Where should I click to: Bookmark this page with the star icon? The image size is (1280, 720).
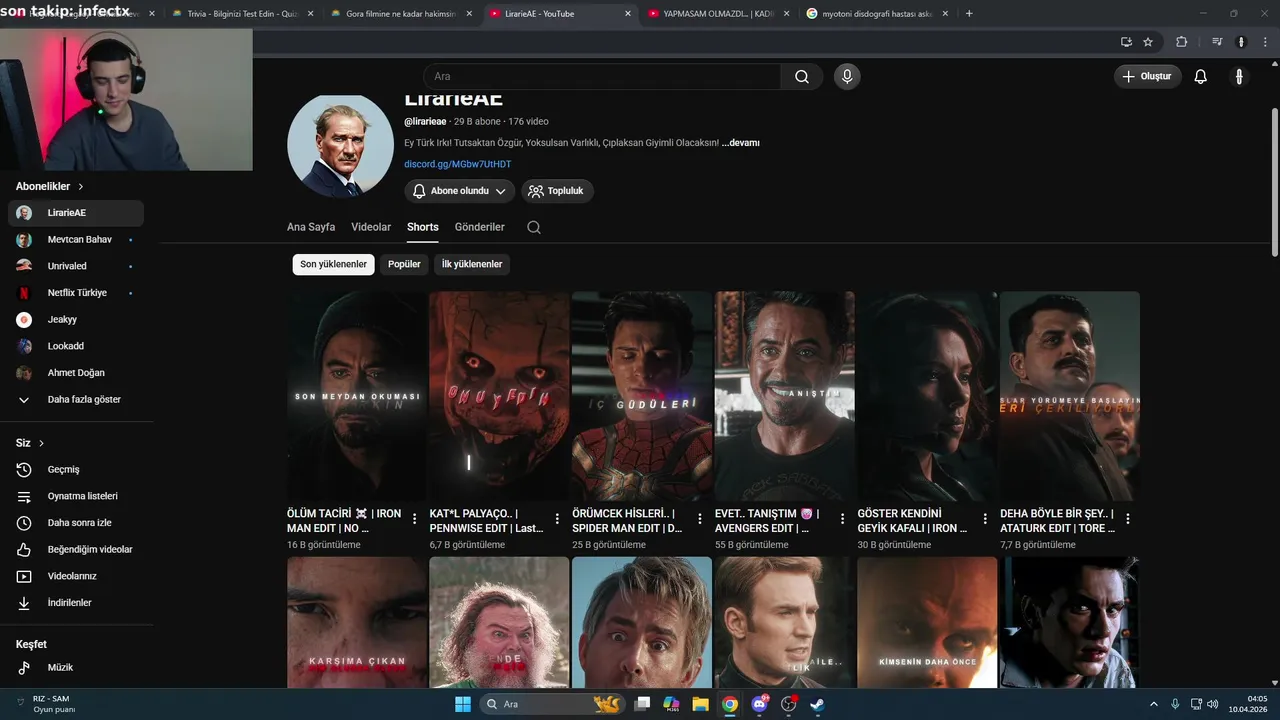click(1148, 42)
